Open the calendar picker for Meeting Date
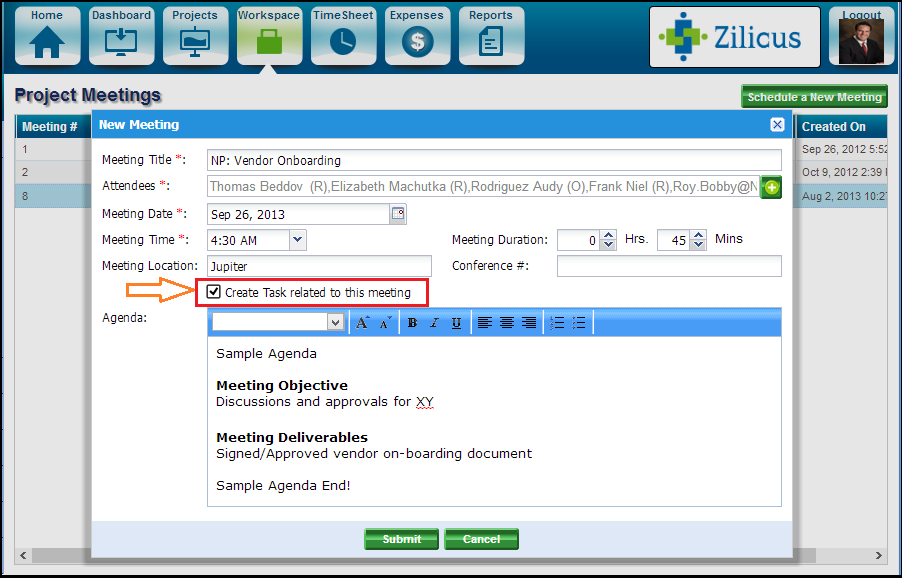 [398, 213]
